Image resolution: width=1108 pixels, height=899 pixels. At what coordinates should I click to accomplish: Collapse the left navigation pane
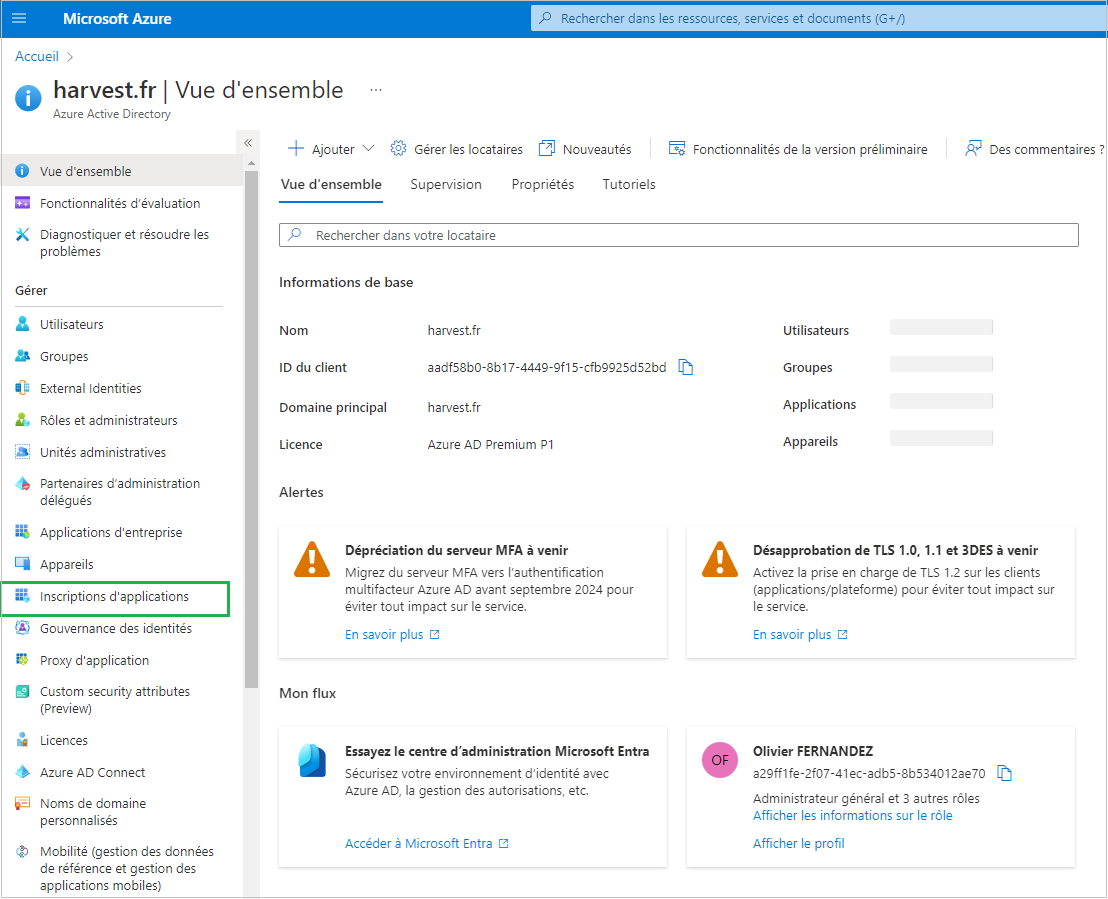click(x=248, y=143)
